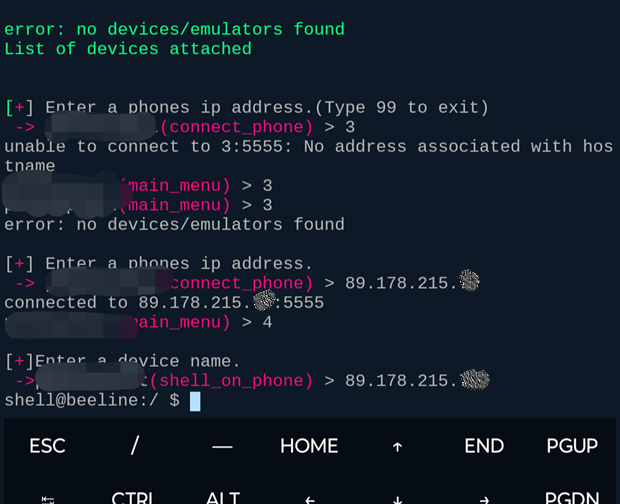Toggle the CTRL modifier key
The height and width of the screenshot is (504, 620).
pyautogui.click(x=133, y=497)
